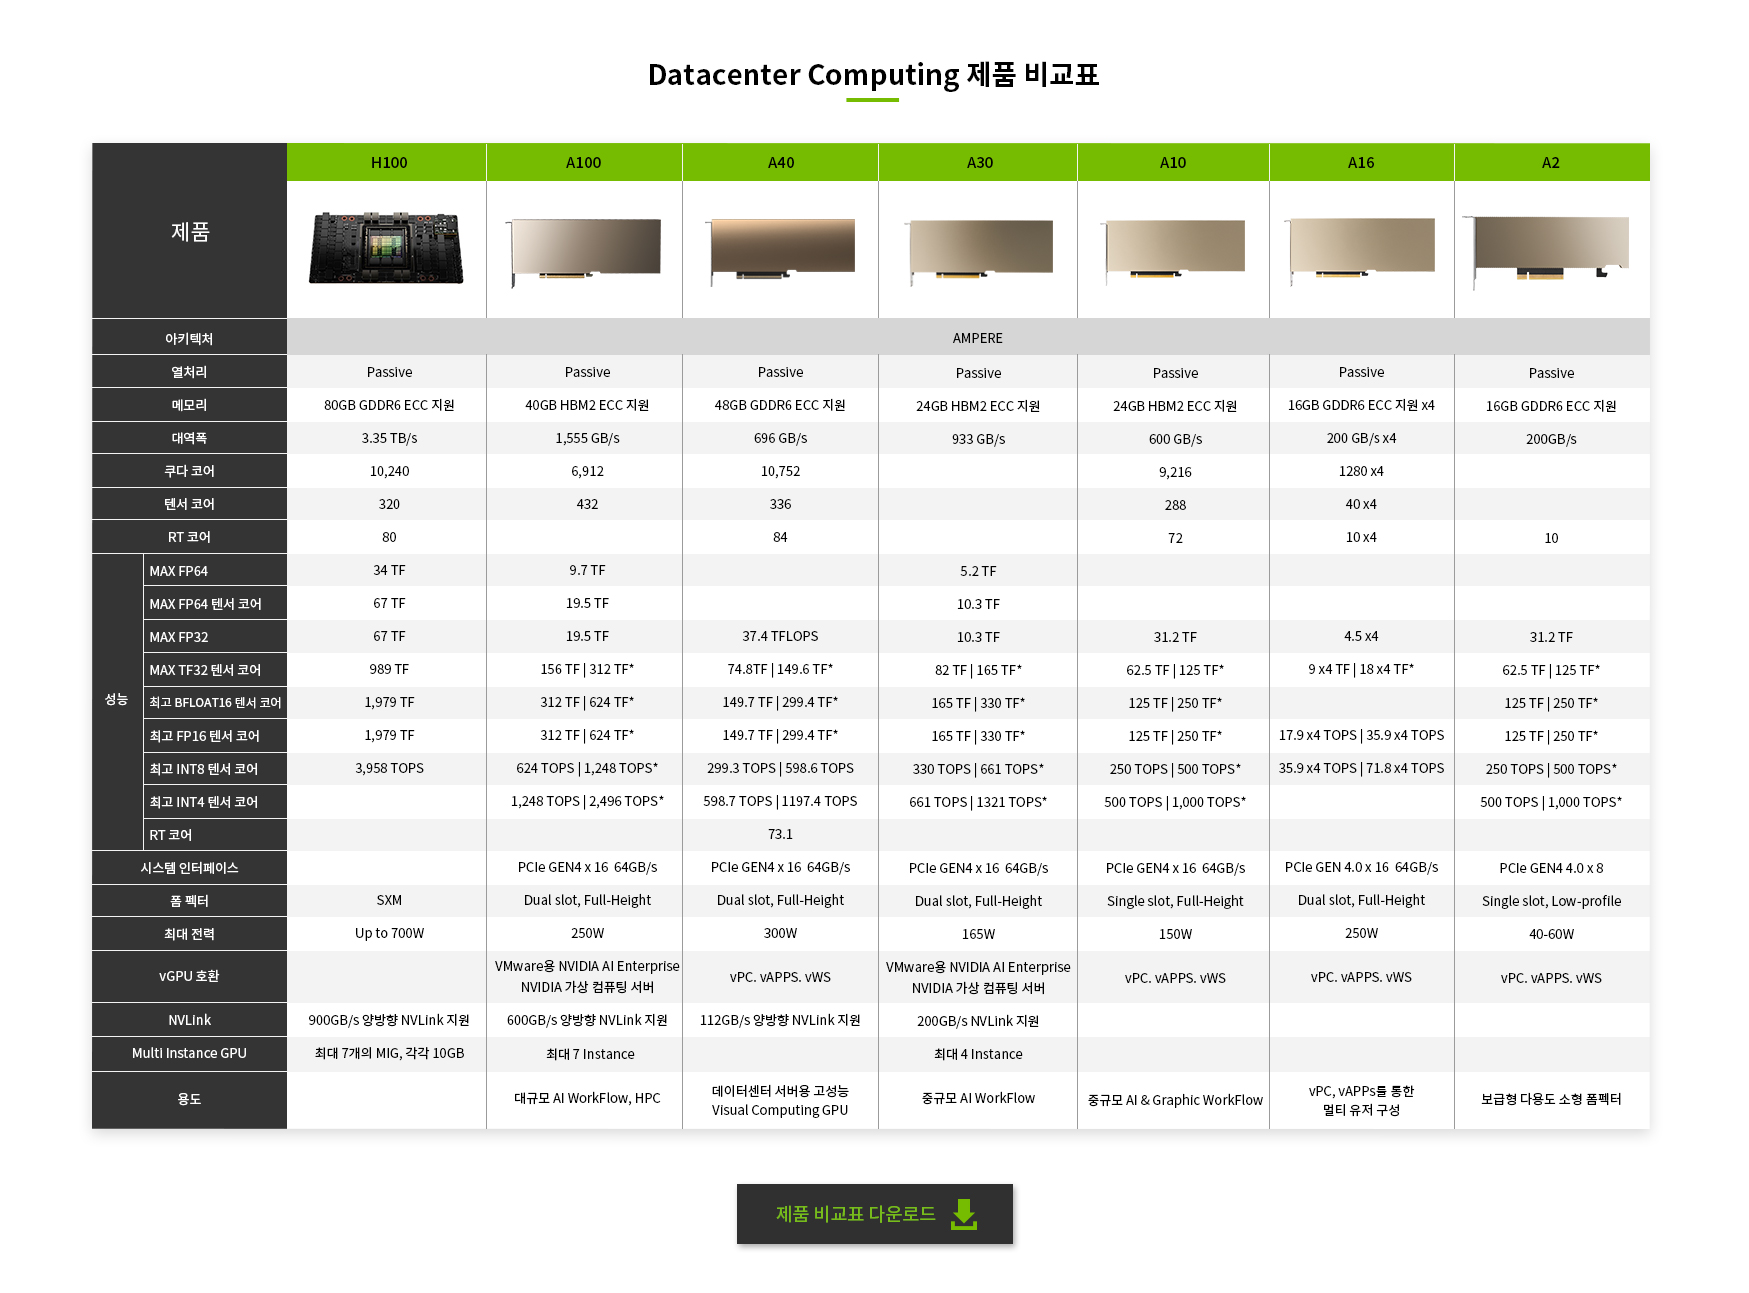The image size is (1749, 1293).
Task: Click the NVLink row label
Action: coord(190,1020)
